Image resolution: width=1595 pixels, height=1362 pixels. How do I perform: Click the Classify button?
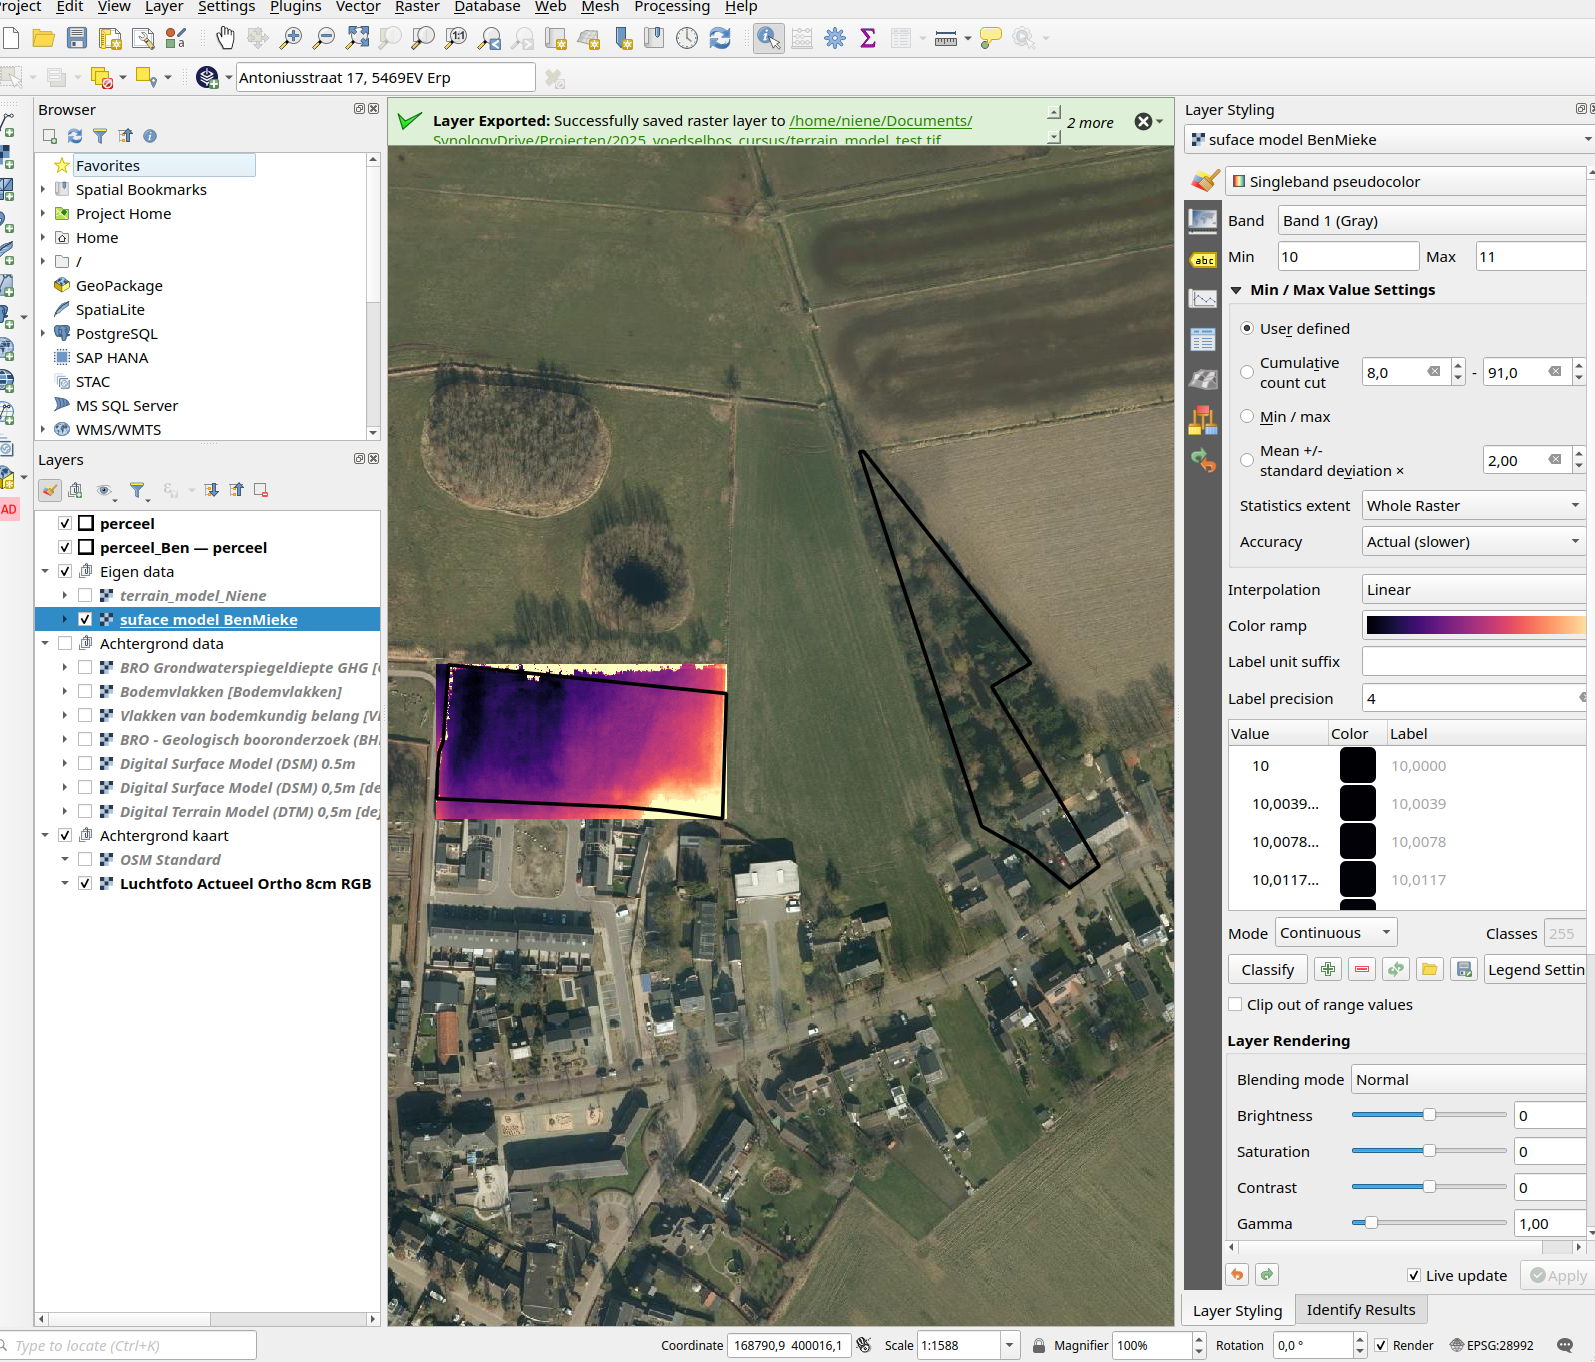(1267, 970)
